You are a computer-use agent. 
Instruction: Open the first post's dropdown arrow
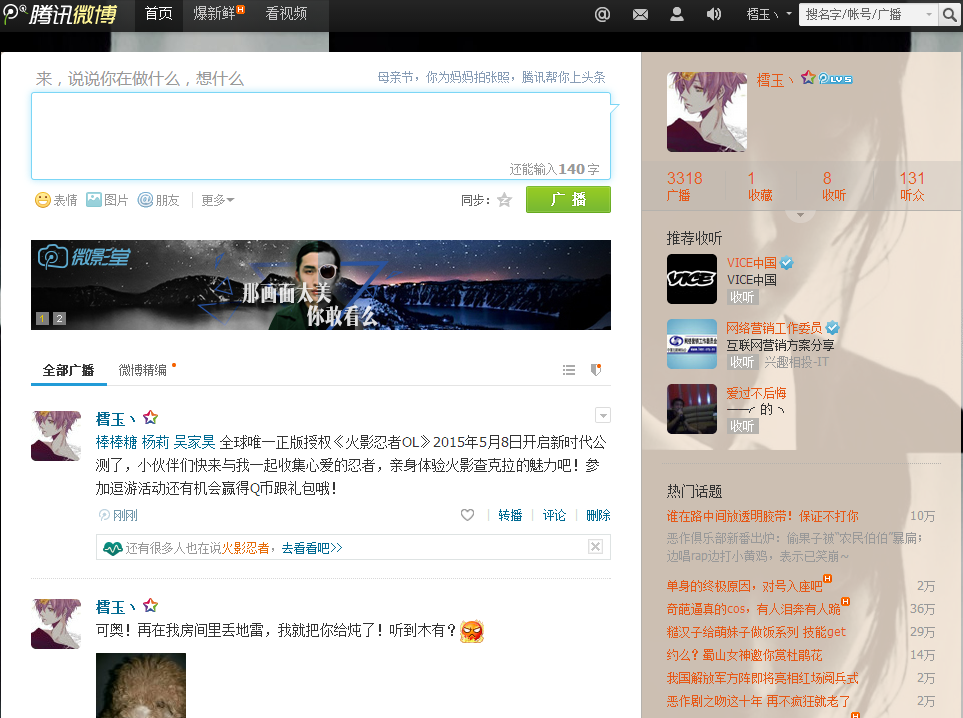[603, 416]
